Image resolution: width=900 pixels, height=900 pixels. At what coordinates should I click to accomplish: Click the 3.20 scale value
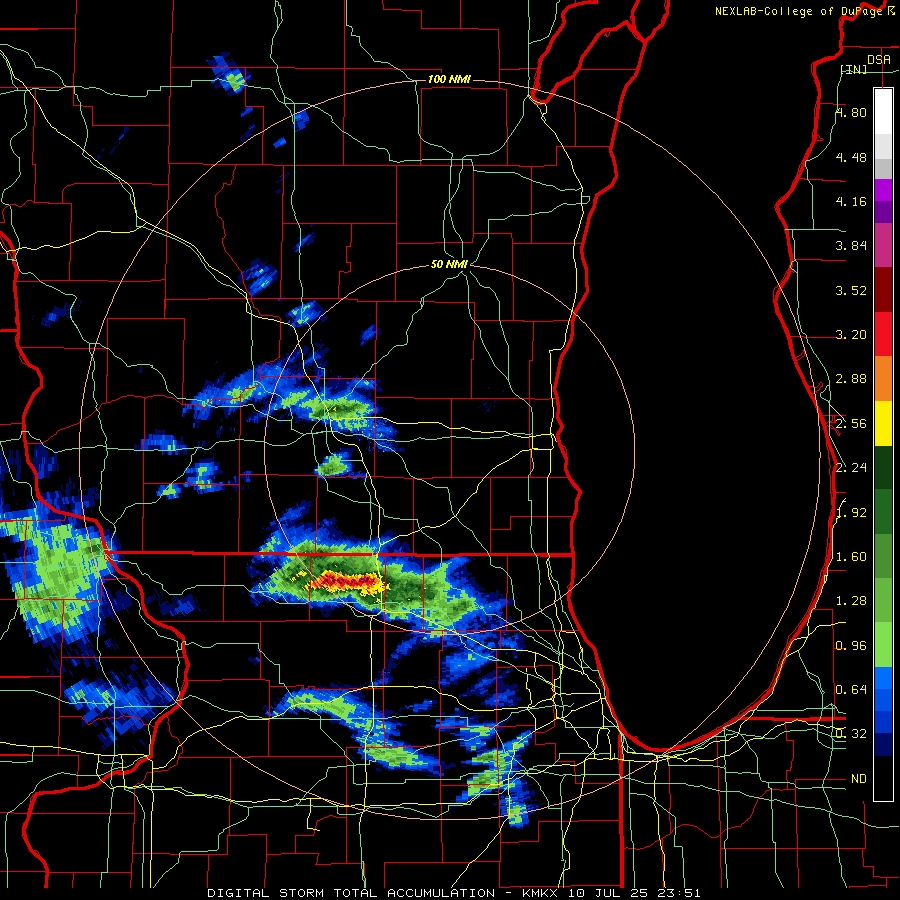click(x=851, y=335)
